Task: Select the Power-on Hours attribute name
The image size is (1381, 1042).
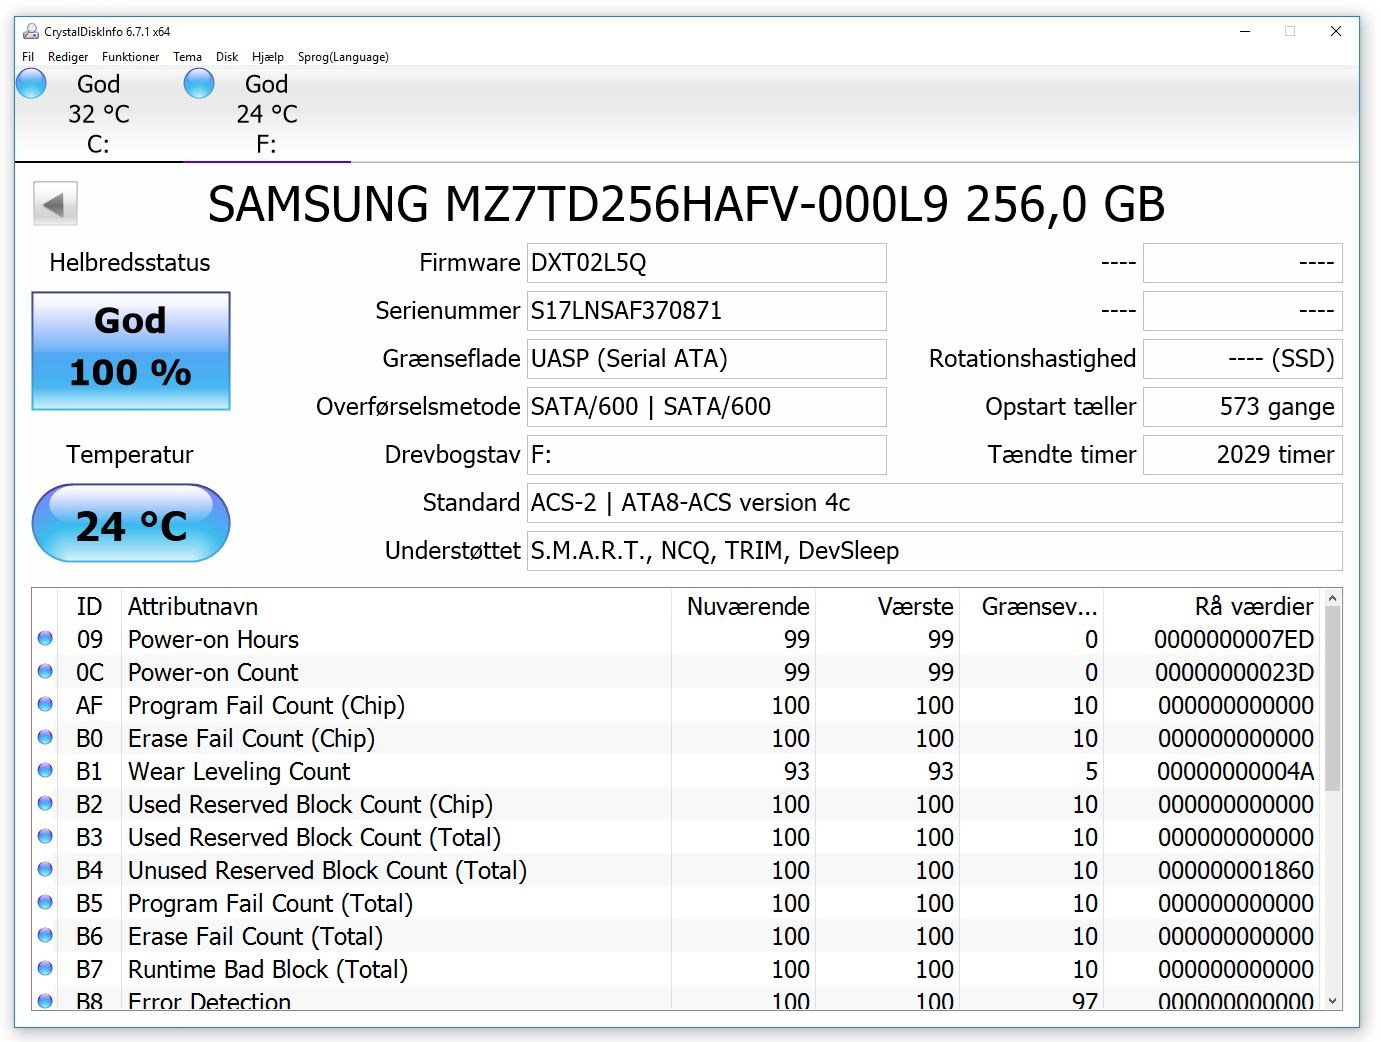Action: pyautogui.click(x=213, y=639)
